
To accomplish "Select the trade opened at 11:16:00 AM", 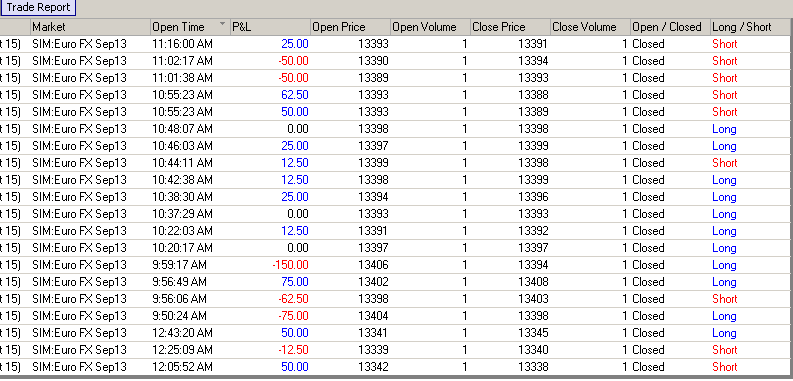I will coord(394,44).
